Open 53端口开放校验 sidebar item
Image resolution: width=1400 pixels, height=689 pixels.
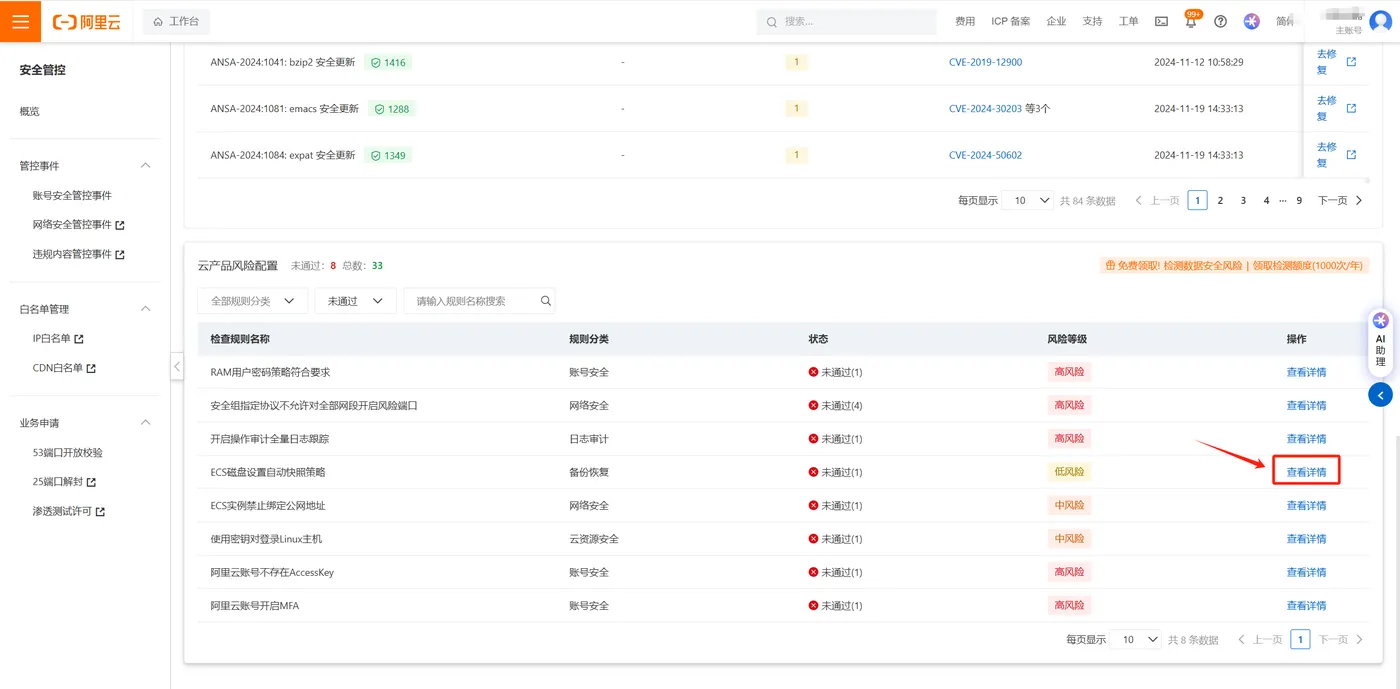(67, 452)
